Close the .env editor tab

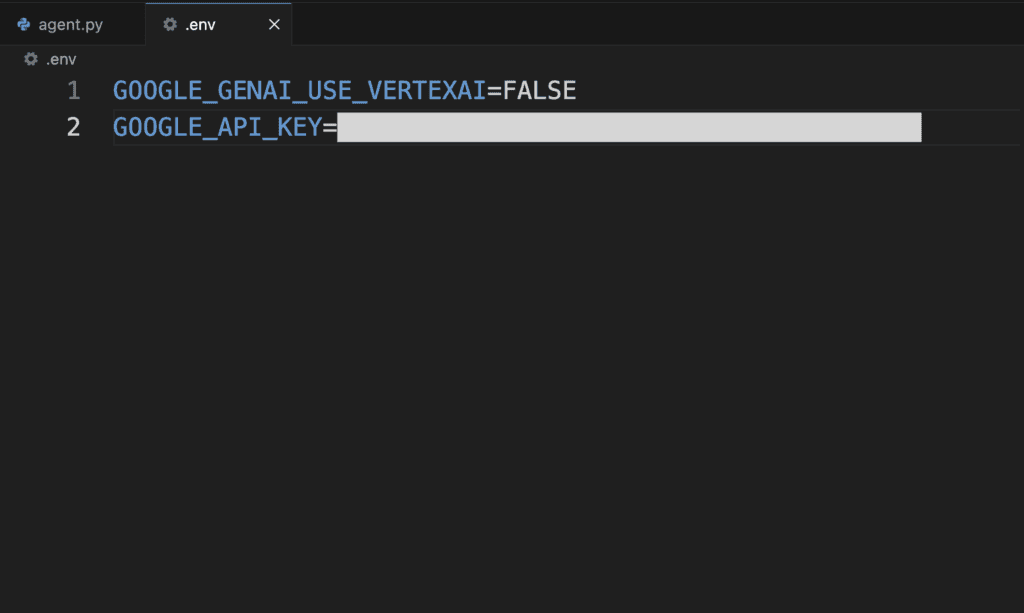(x=274, y=24)
